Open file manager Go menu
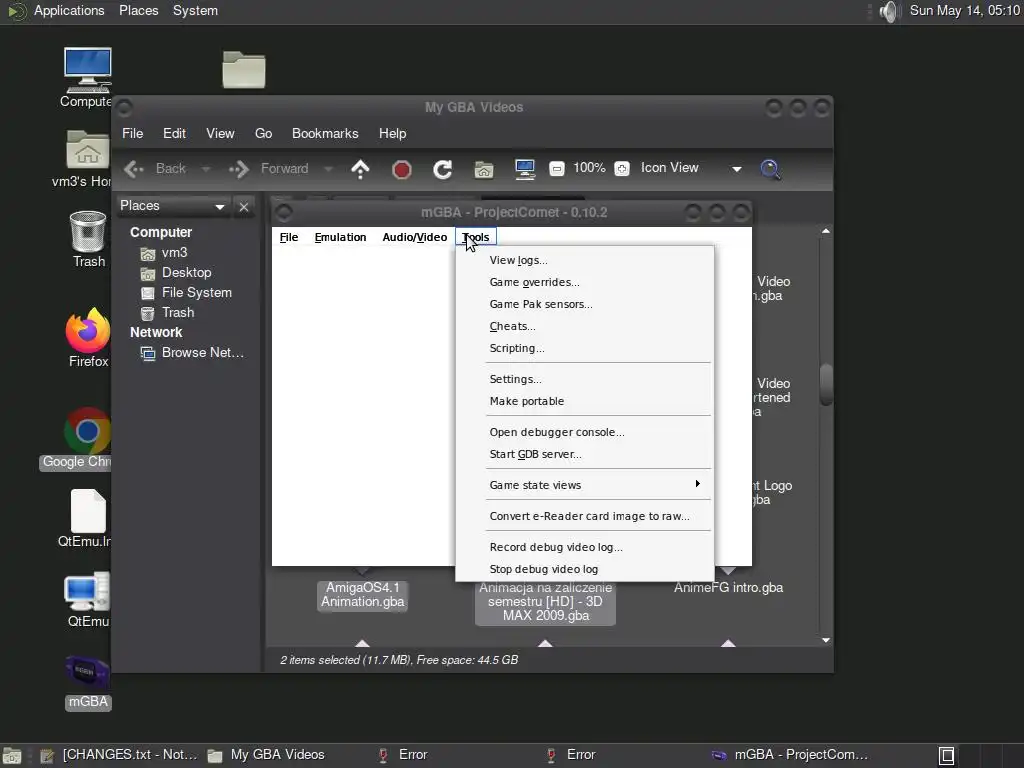 point(263,133)
